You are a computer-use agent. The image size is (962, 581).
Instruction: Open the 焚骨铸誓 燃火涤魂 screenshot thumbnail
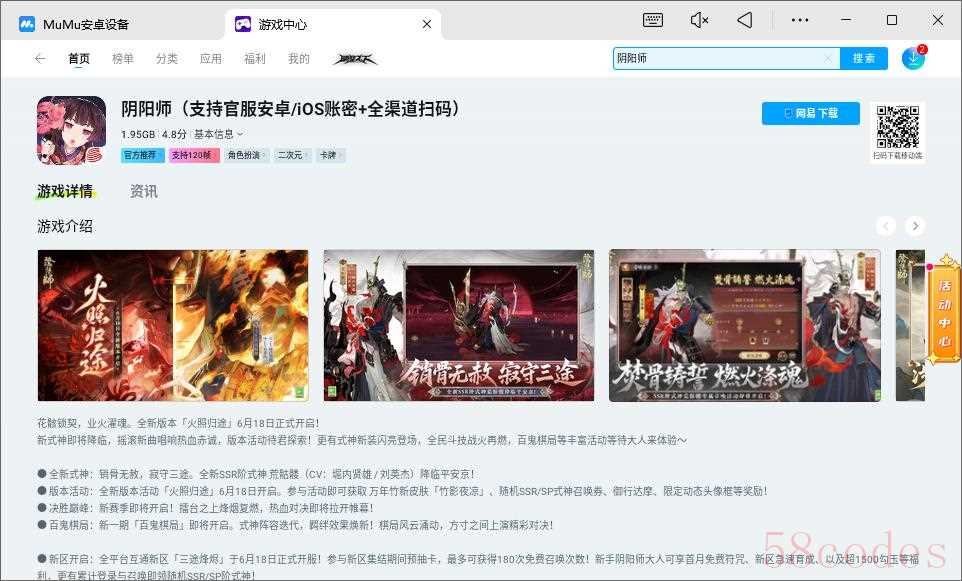(x=745, y=325)
